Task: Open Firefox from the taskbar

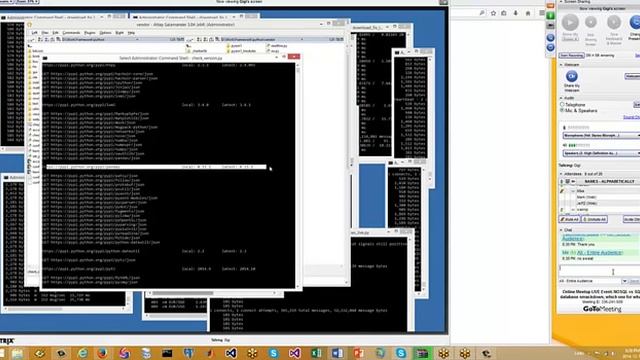Action: pyautogui.click(x=102, y=353)
